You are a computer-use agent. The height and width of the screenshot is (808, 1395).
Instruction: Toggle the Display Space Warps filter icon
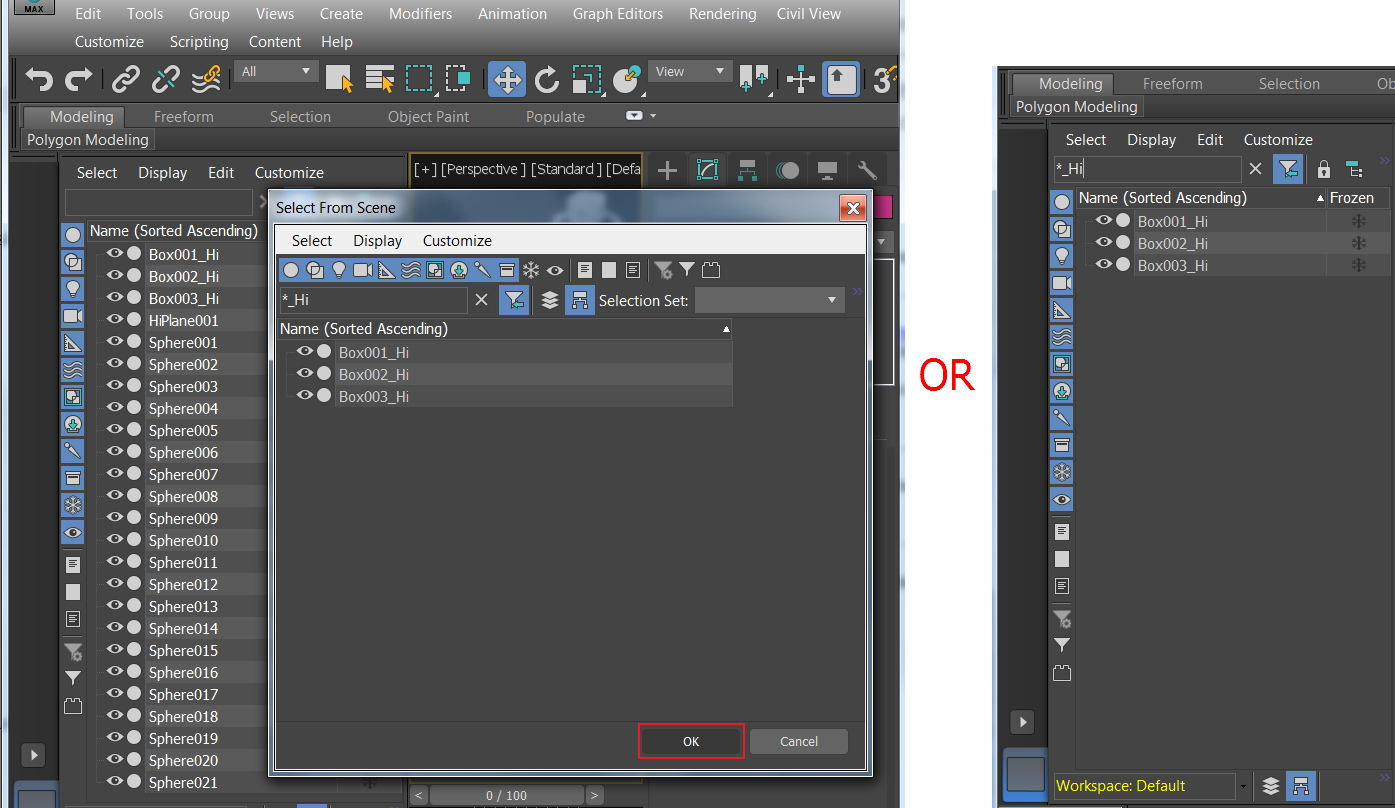click(411, 270)
